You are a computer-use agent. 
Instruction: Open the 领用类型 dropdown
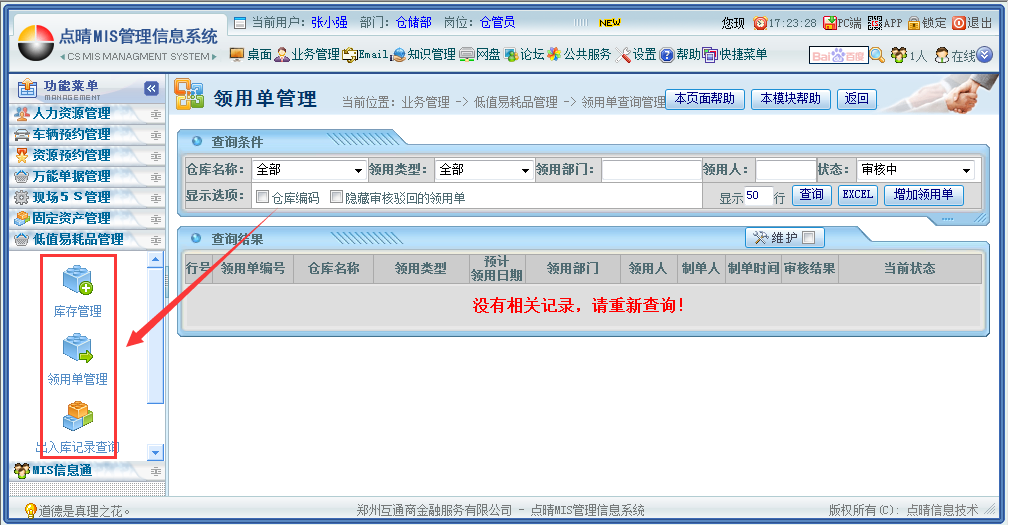tap(483, 170)
